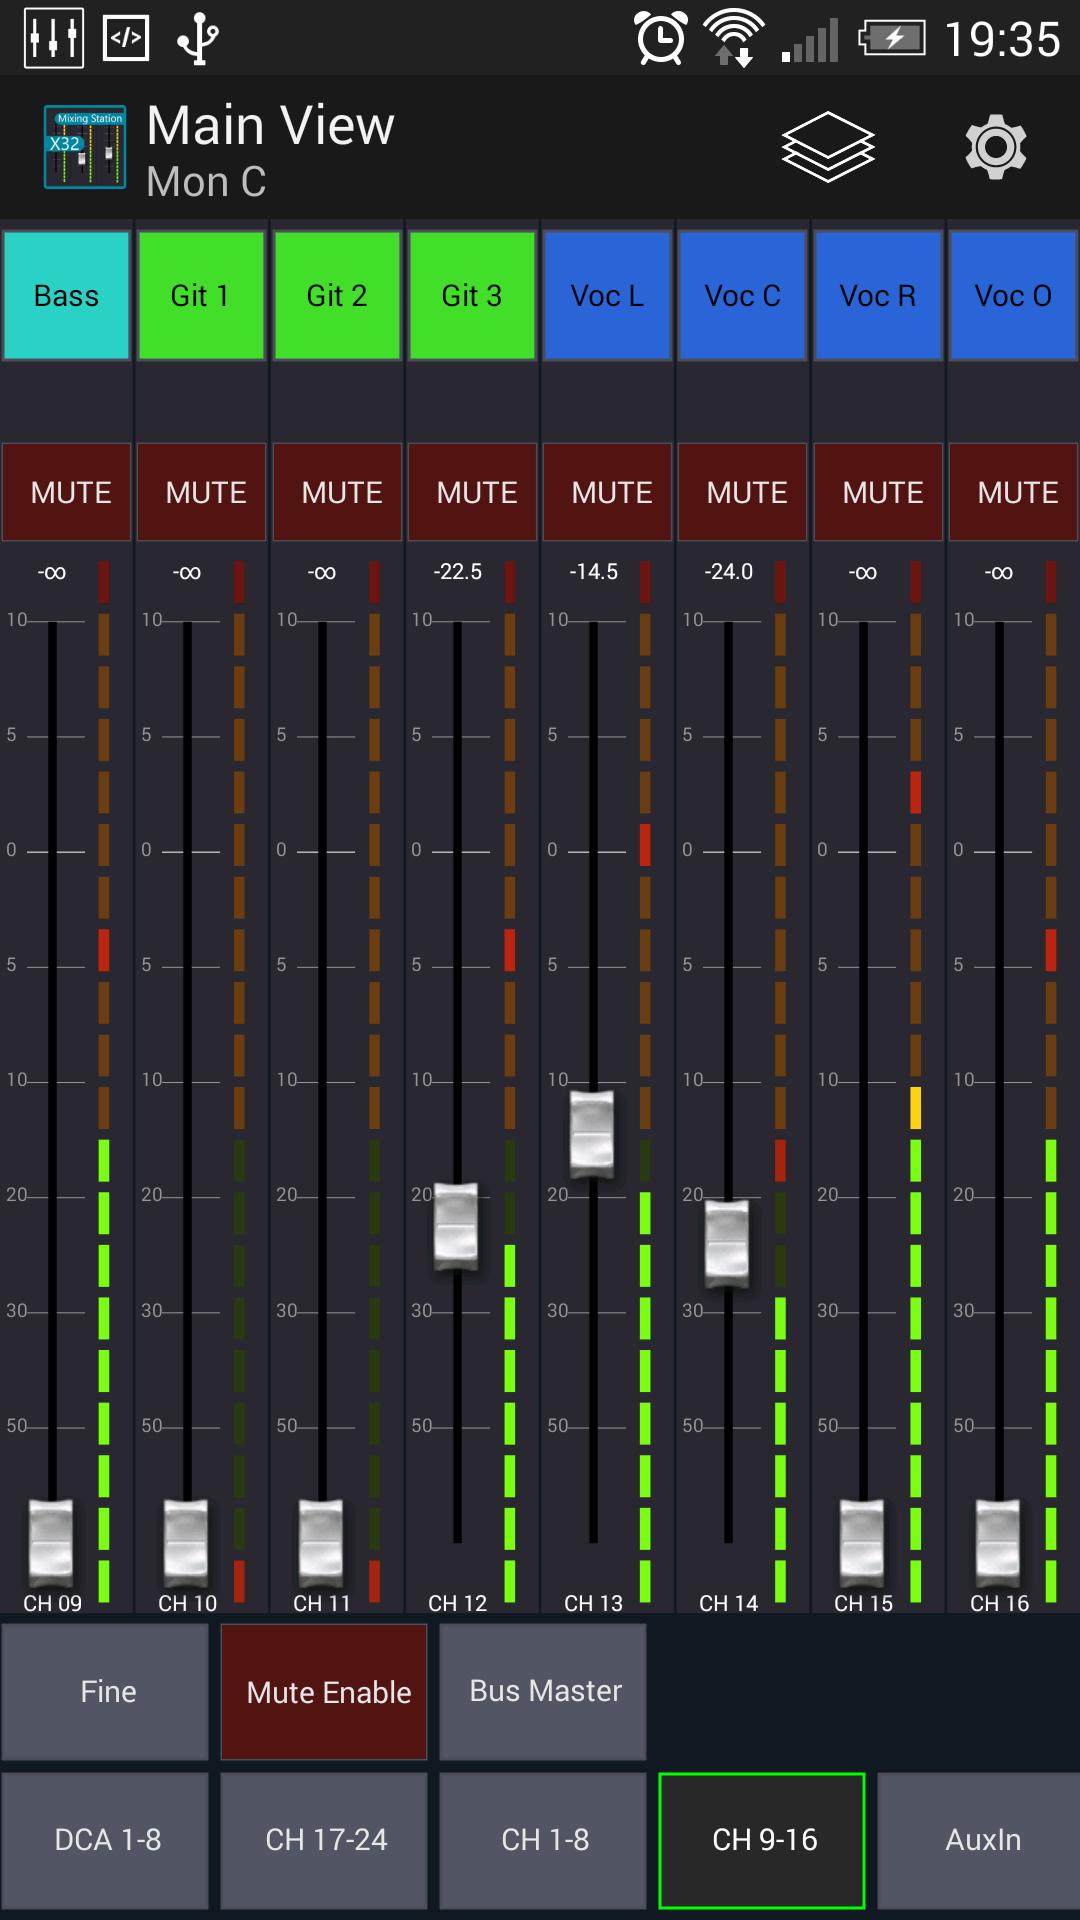Tap the Mixing Station X32 app icon

tap(85, 147)
